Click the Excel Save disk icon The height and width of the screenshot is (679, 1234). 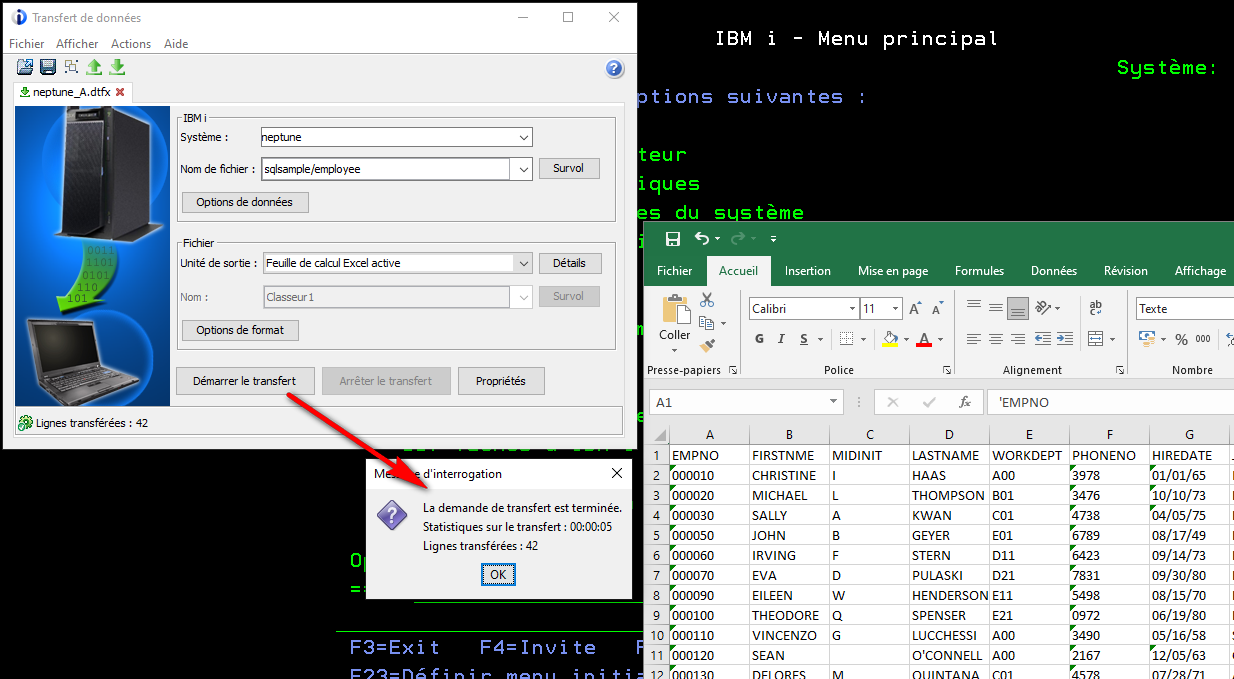(x=673, y=239)
